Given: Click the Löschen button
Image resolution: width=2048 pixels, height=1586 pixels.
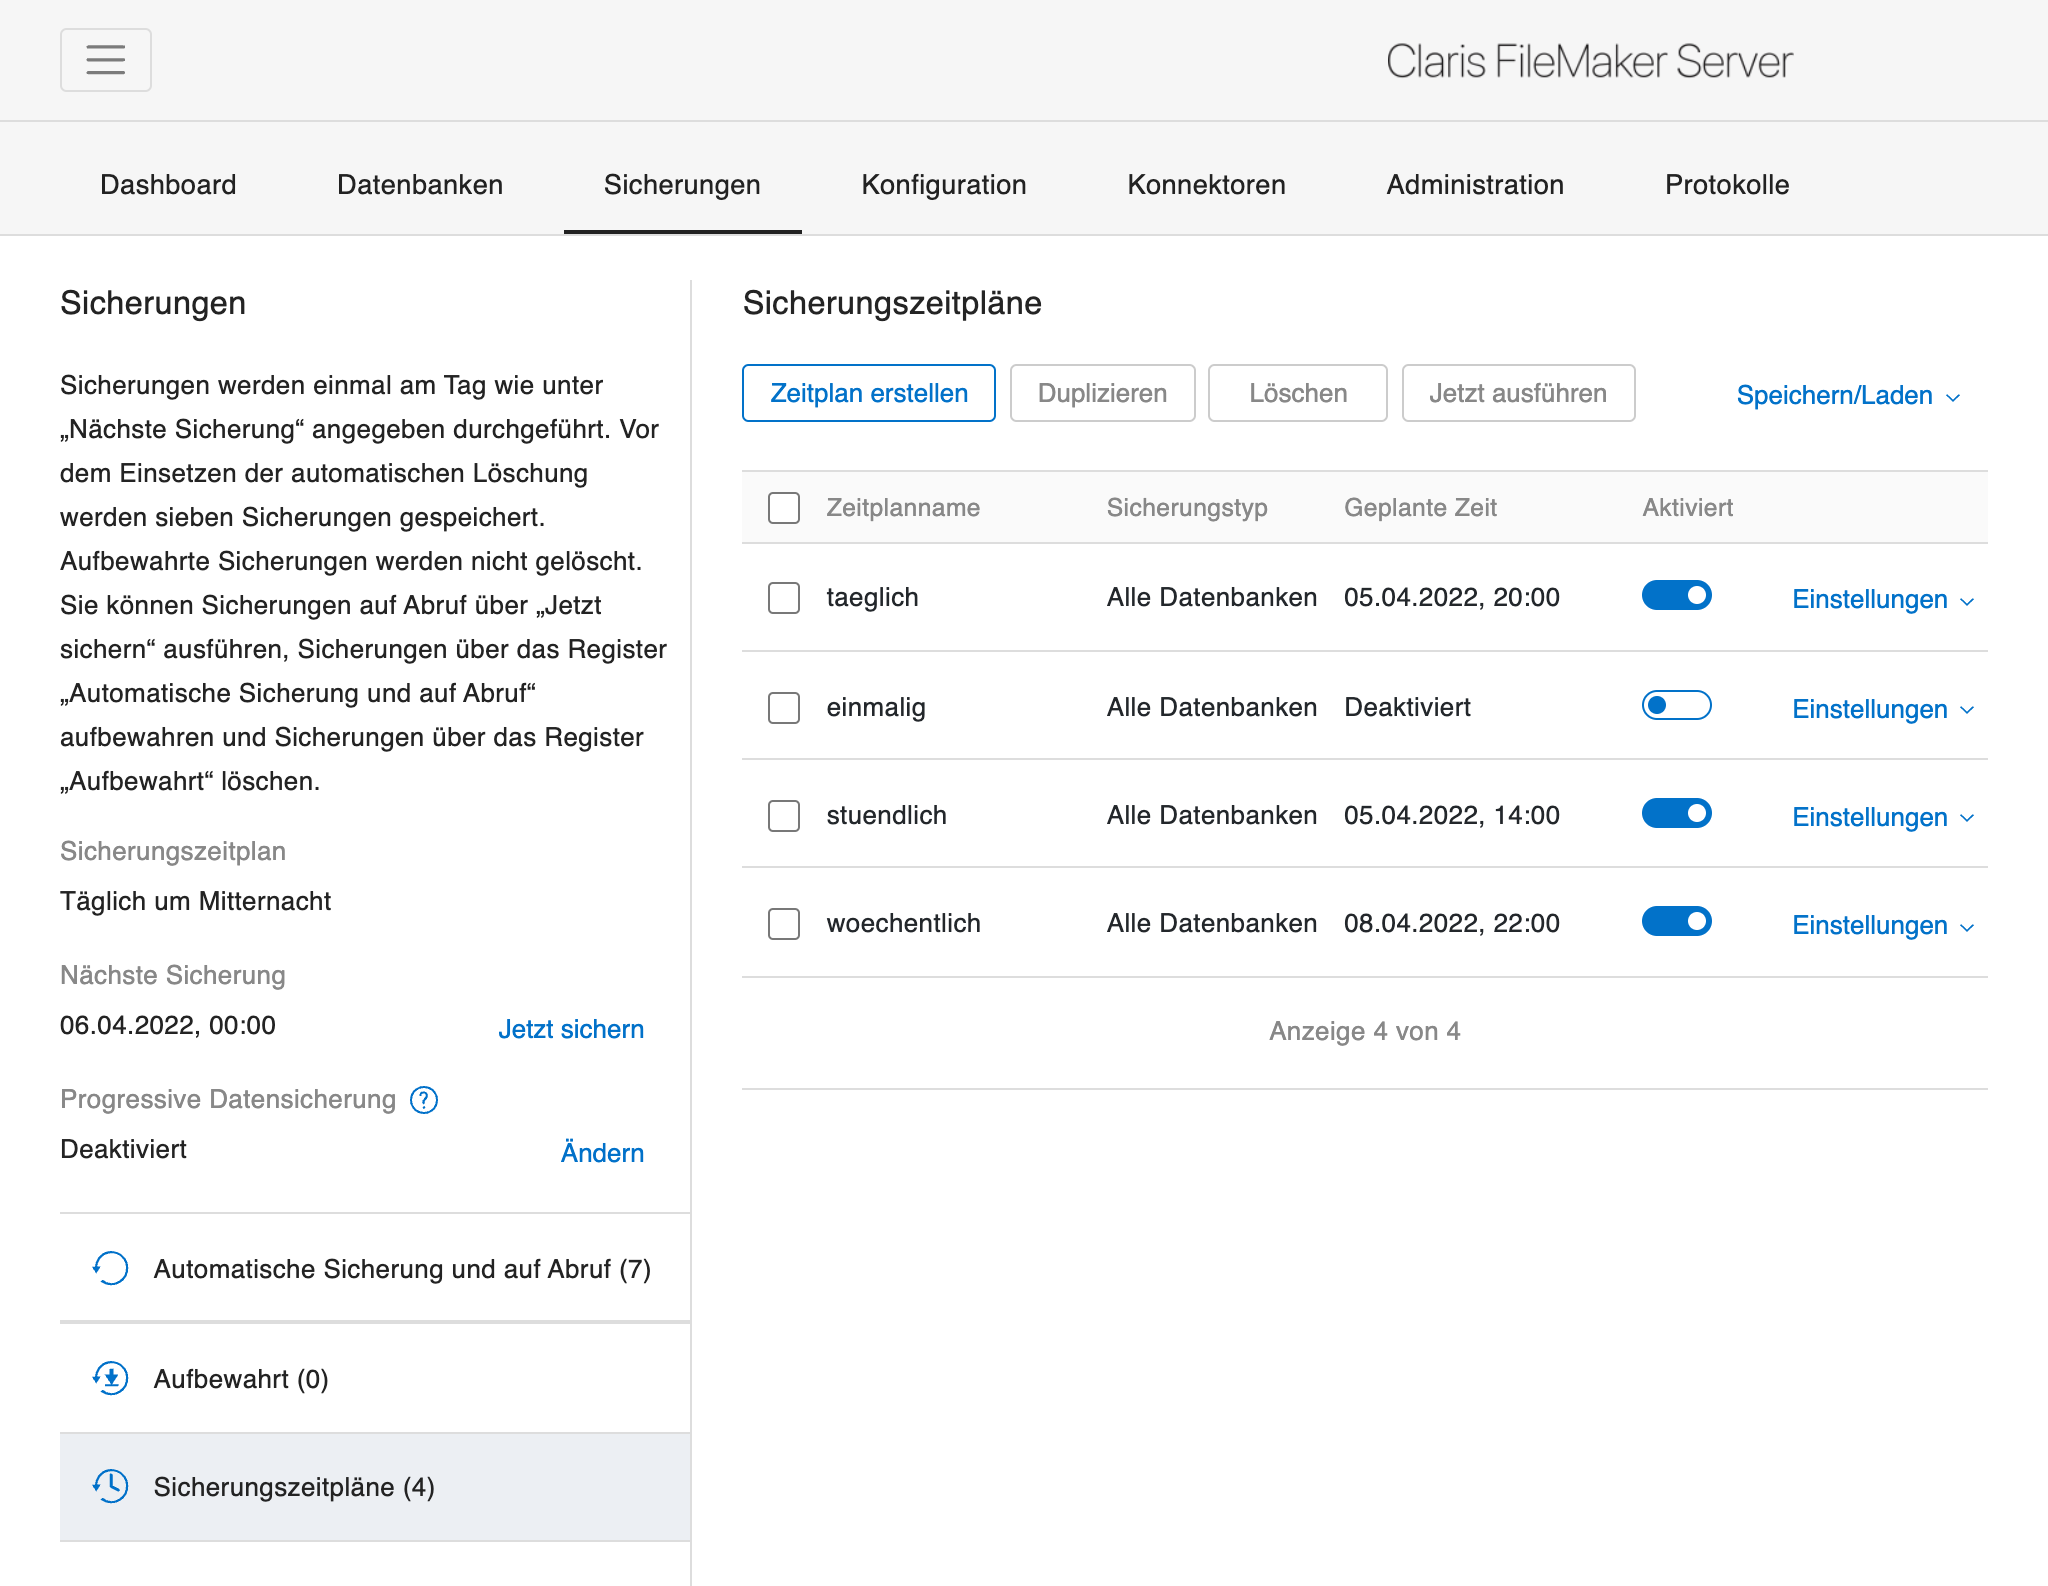Looking at the screenshot, I should 1298,393.
